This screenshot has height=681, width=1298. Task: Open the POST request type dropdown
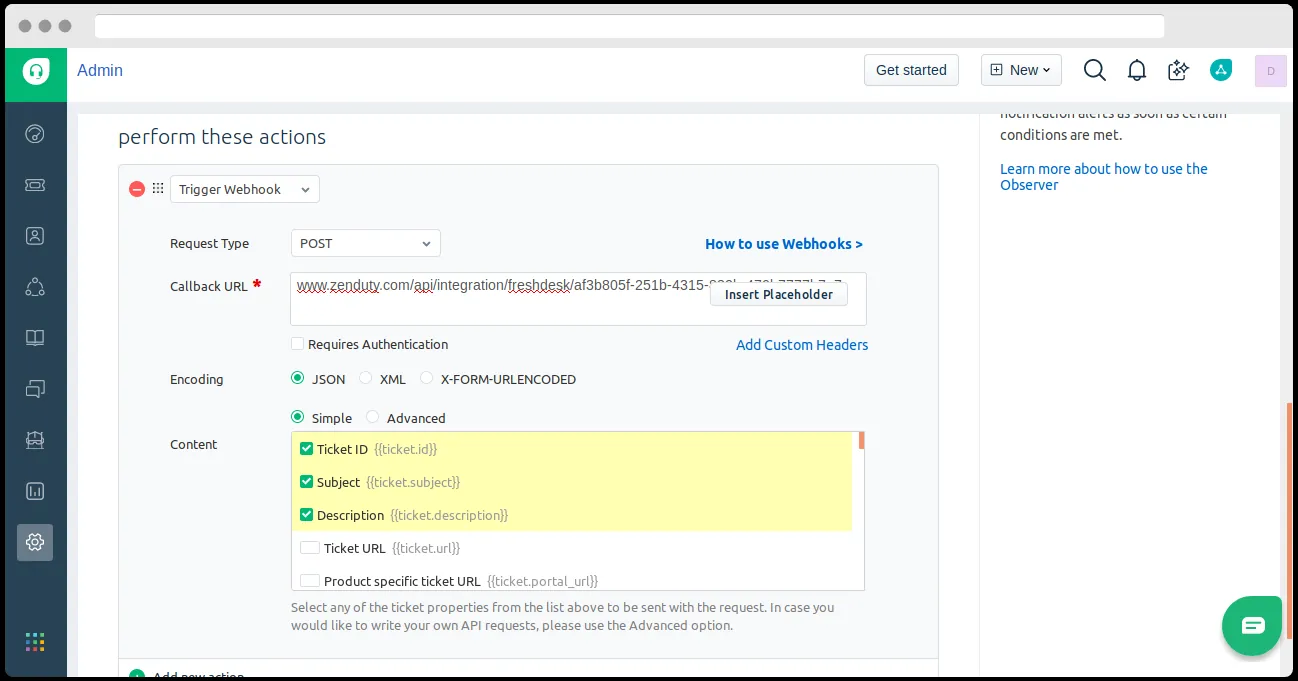point(366,243)
